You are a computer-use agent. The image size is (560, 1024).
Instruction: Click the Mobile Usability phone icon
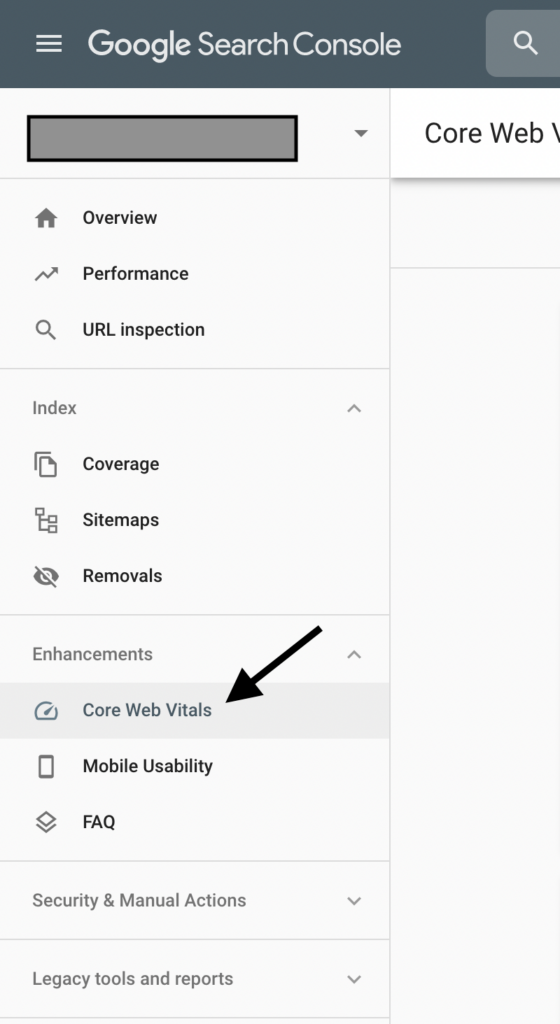click(46, 766)
